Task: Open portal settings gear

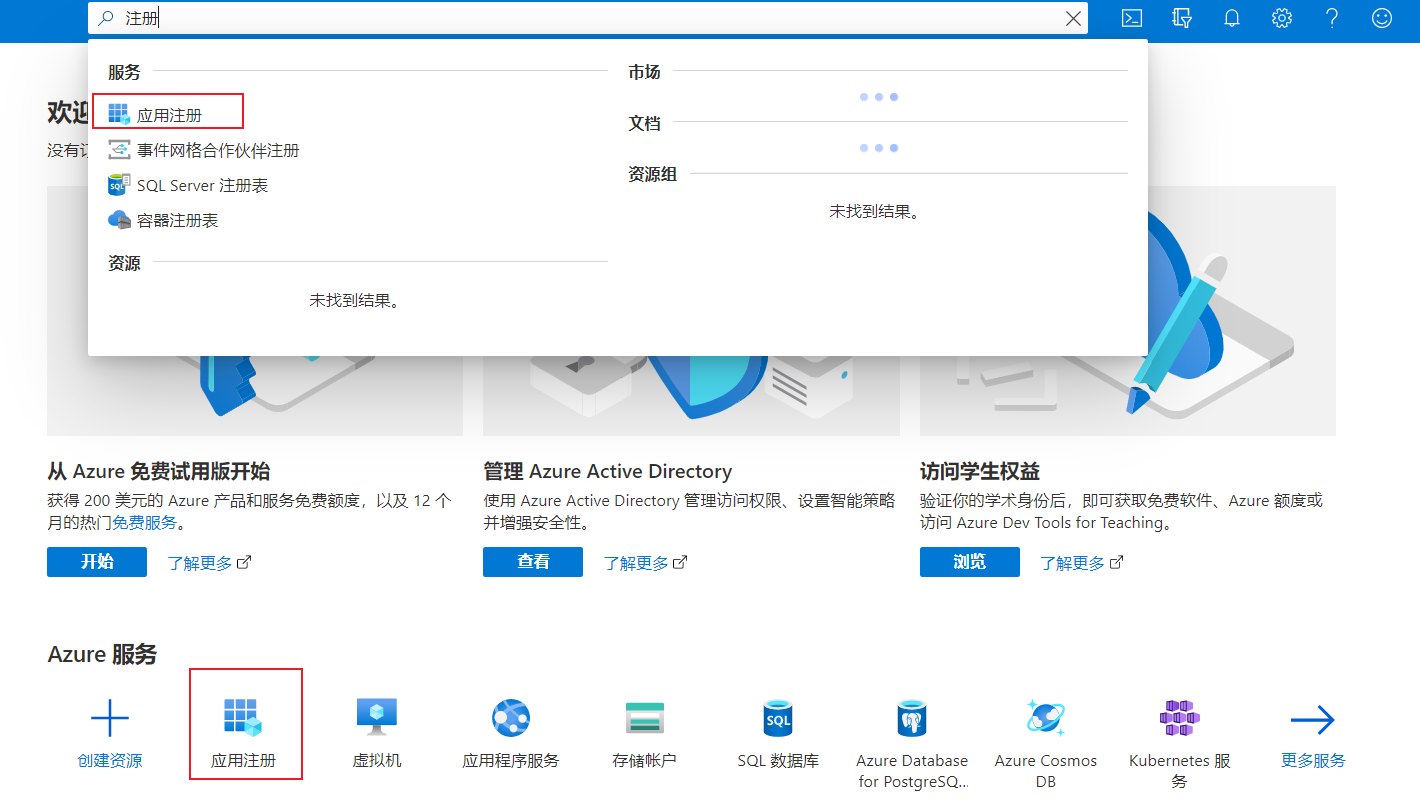Action: coord(1282,18)
